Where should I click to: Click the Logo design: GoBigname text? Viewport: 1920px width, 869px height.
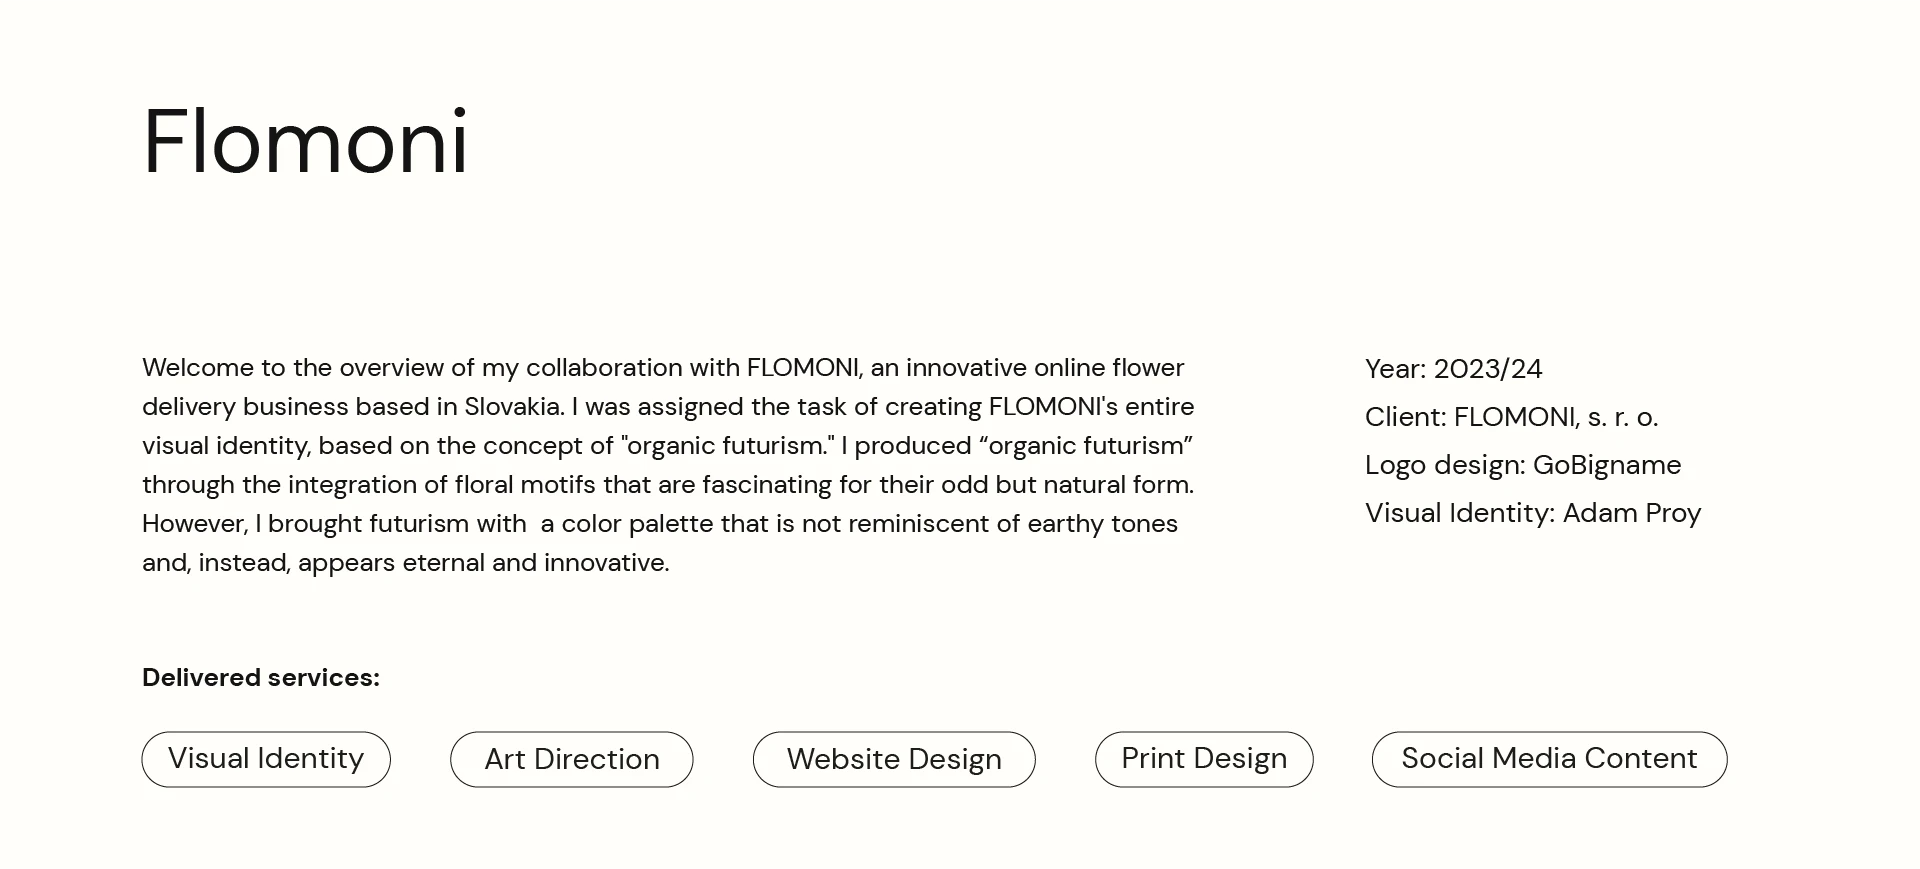[x=1523, y=465]
